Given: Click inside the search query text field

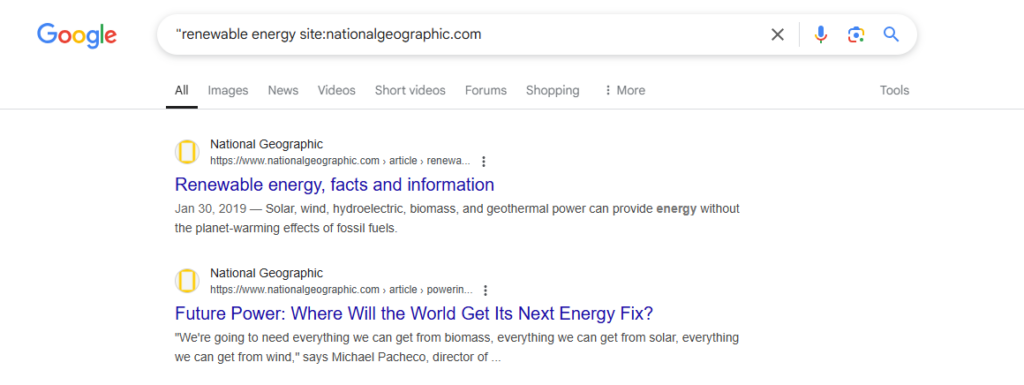Looking at the screenshot, I should pyautogui.click(x=464, y=35).
